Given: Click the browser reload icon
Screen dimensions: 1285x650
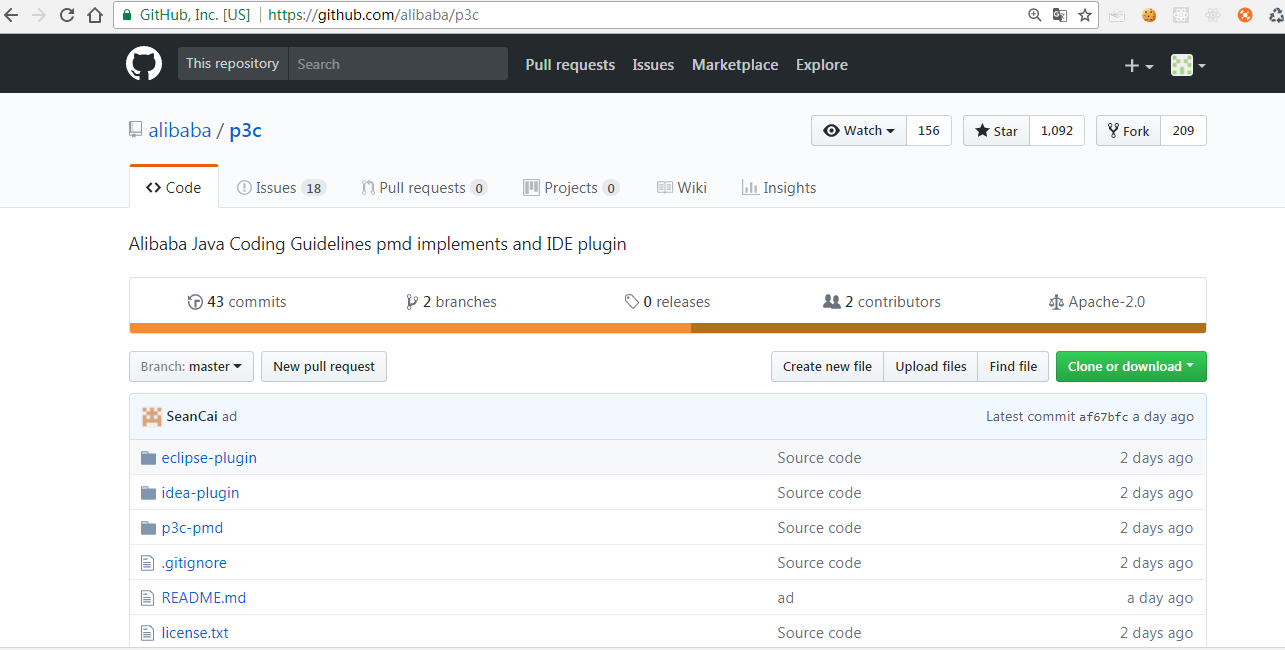Looking at the screenshot, I should coord(67,15).
